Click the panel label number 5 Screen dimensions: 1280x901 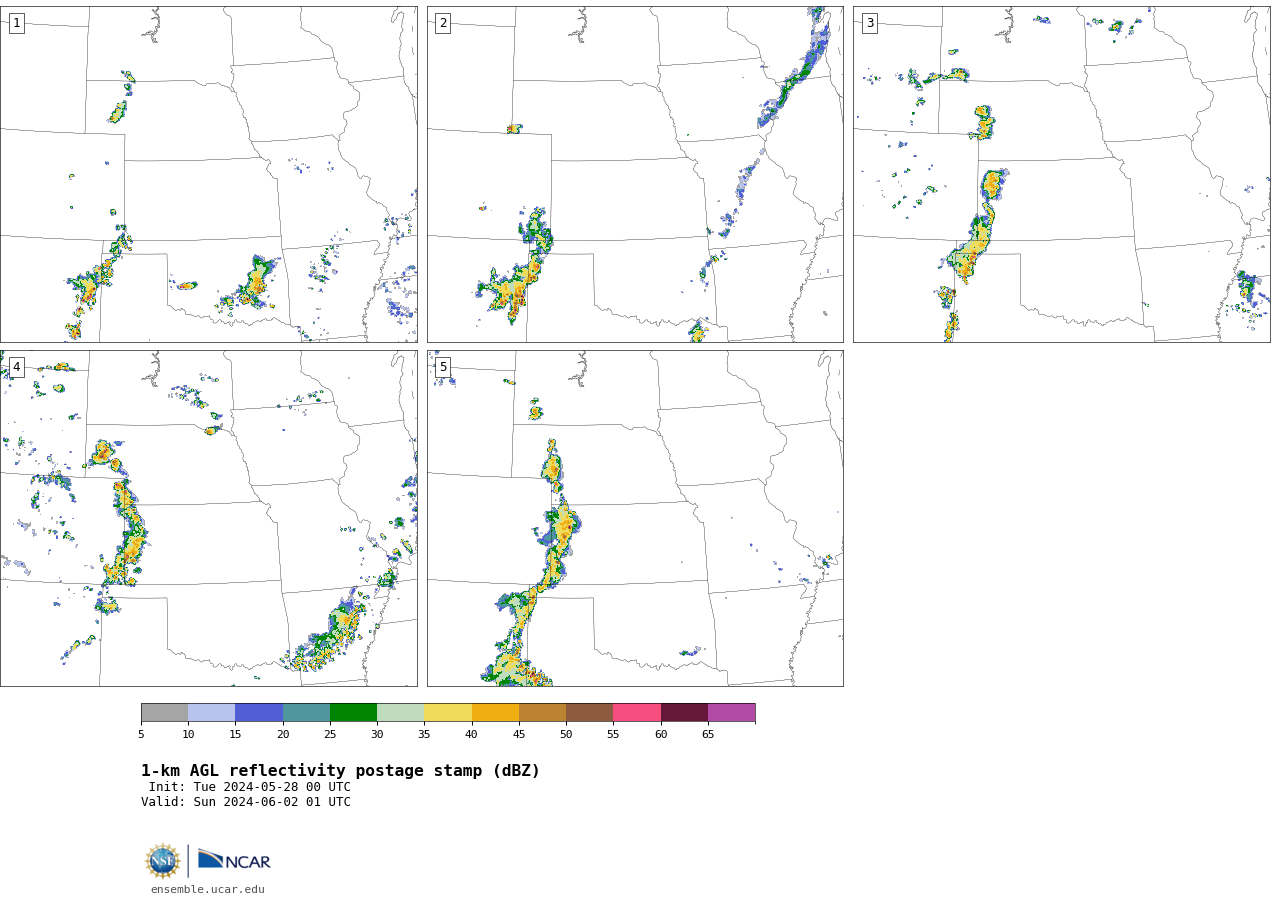click(443, 367)
